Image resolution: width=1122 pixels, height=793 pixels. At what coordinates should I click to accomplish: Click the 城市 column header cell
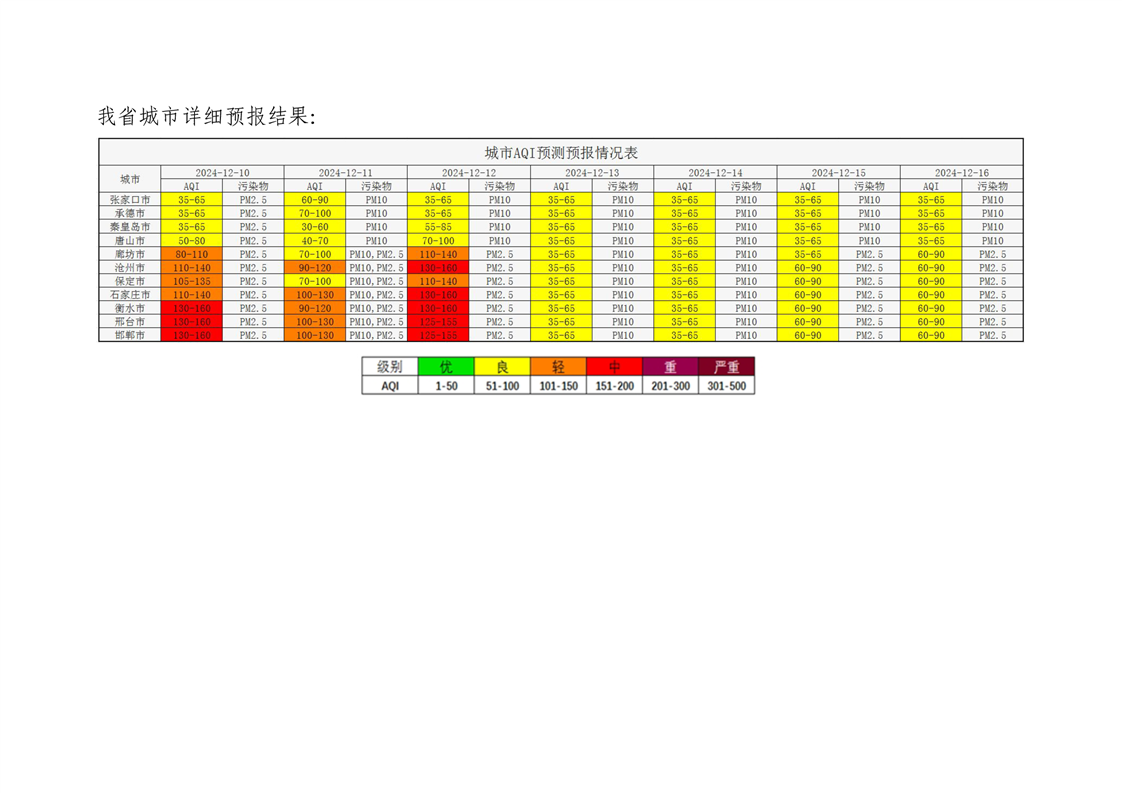coord(130,179)
